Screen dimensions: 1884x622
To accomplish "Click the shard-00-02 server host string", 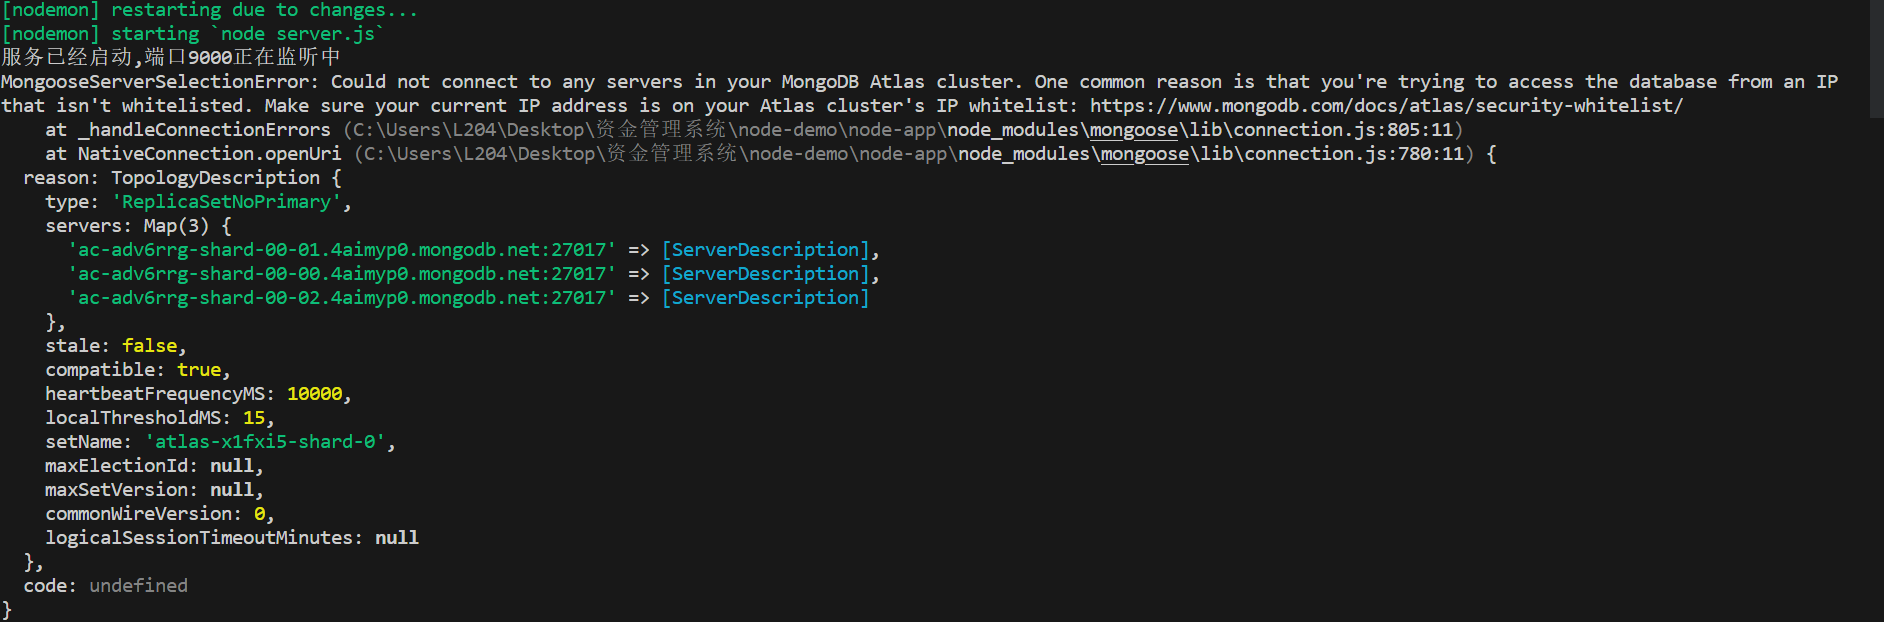I will [x=342, y=298].
